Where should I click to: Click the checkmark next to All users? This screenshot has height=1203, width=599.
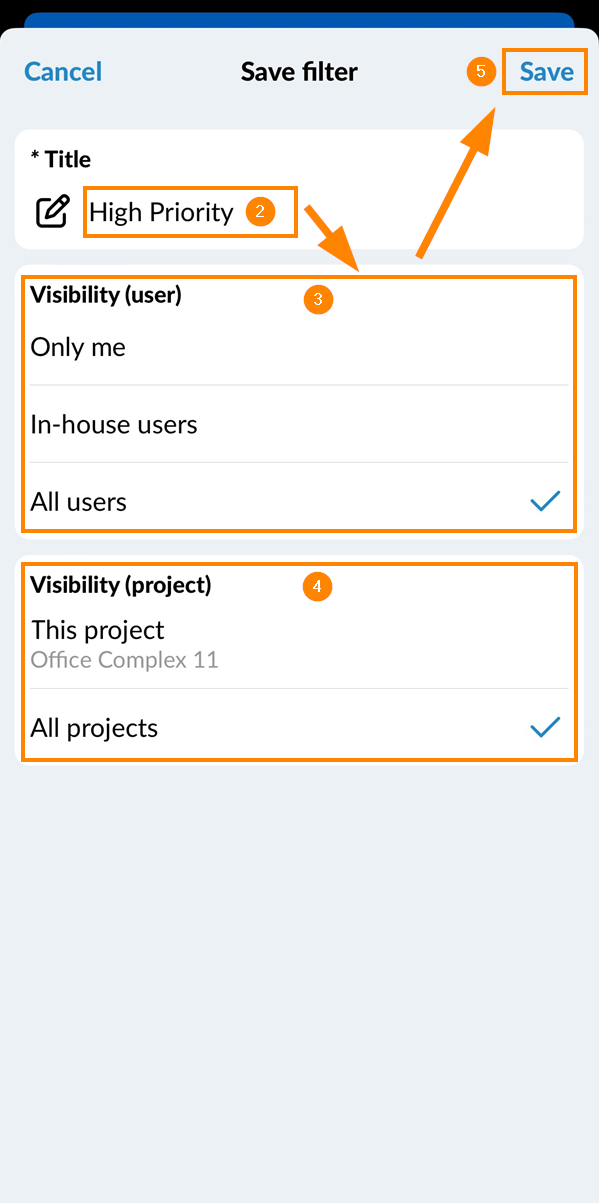545,501
